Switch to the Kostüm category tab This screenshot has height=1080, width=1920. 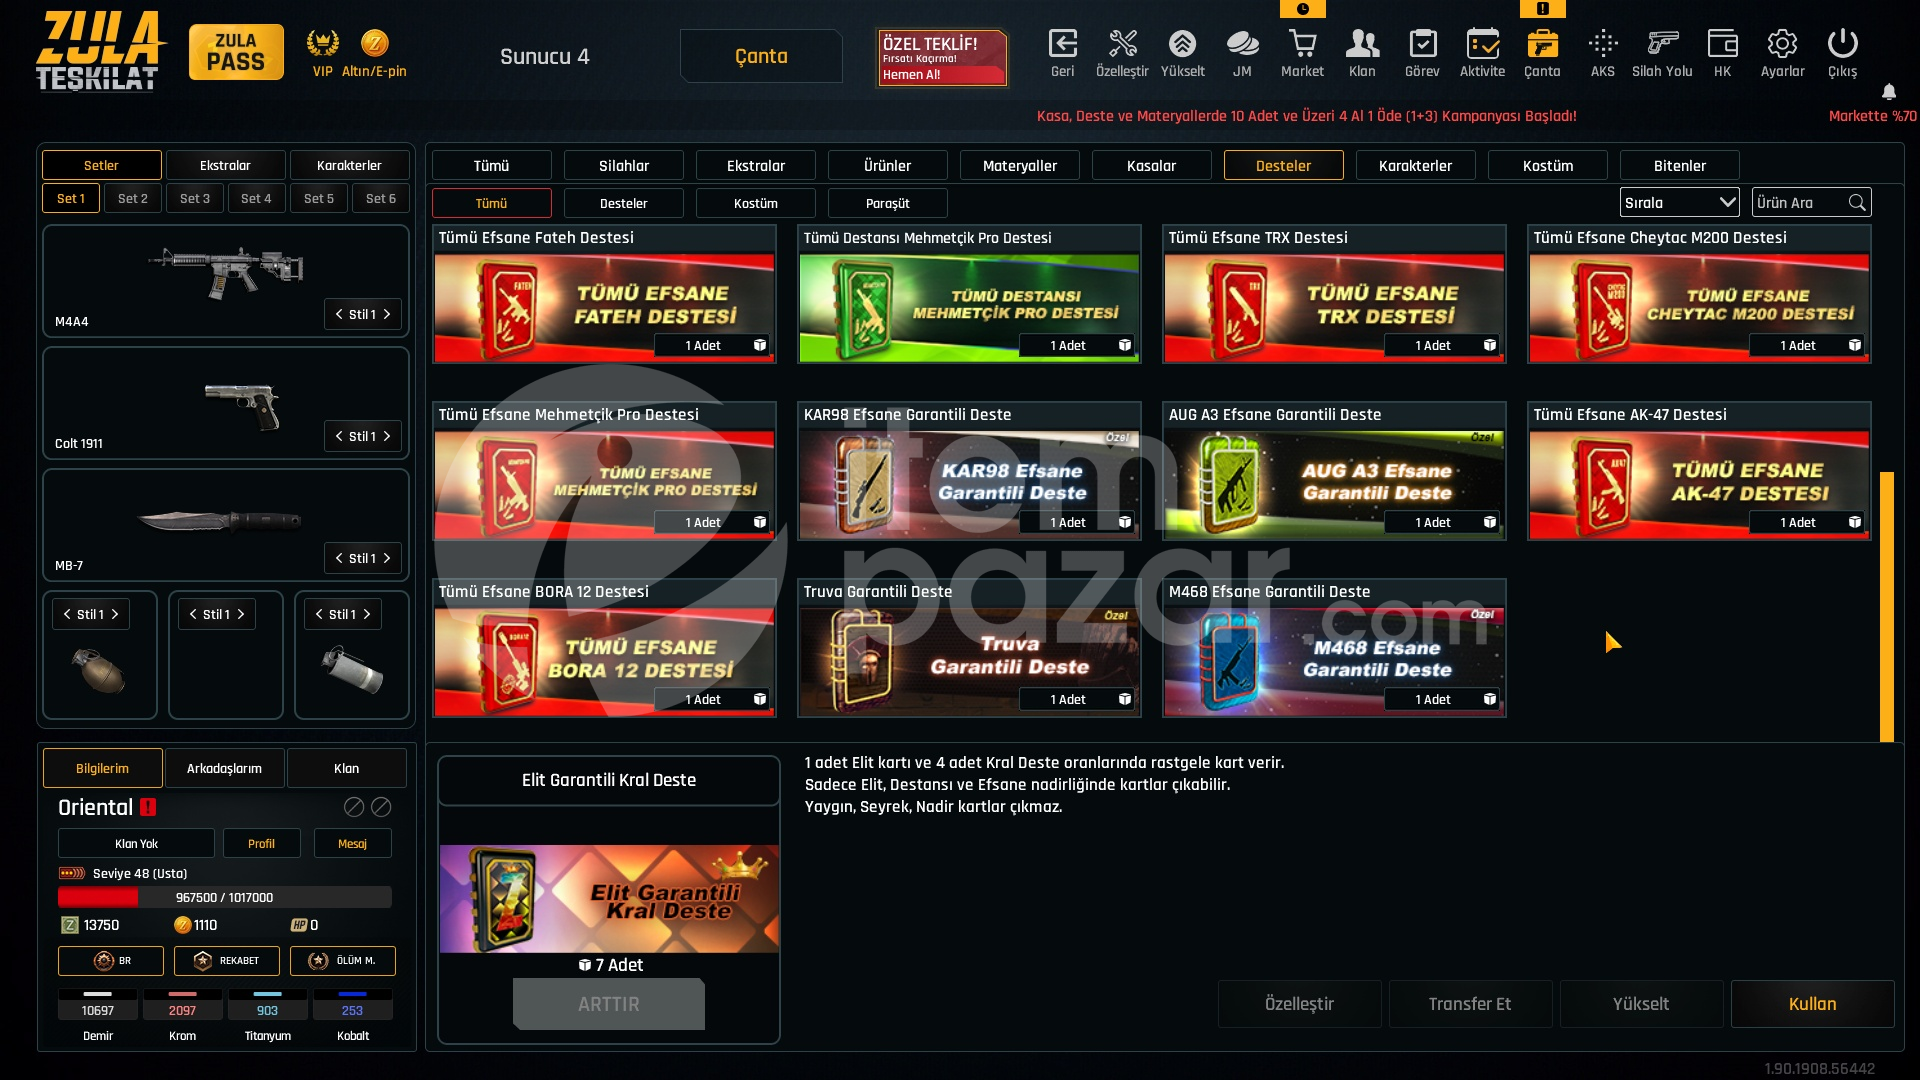point(1548,166)
